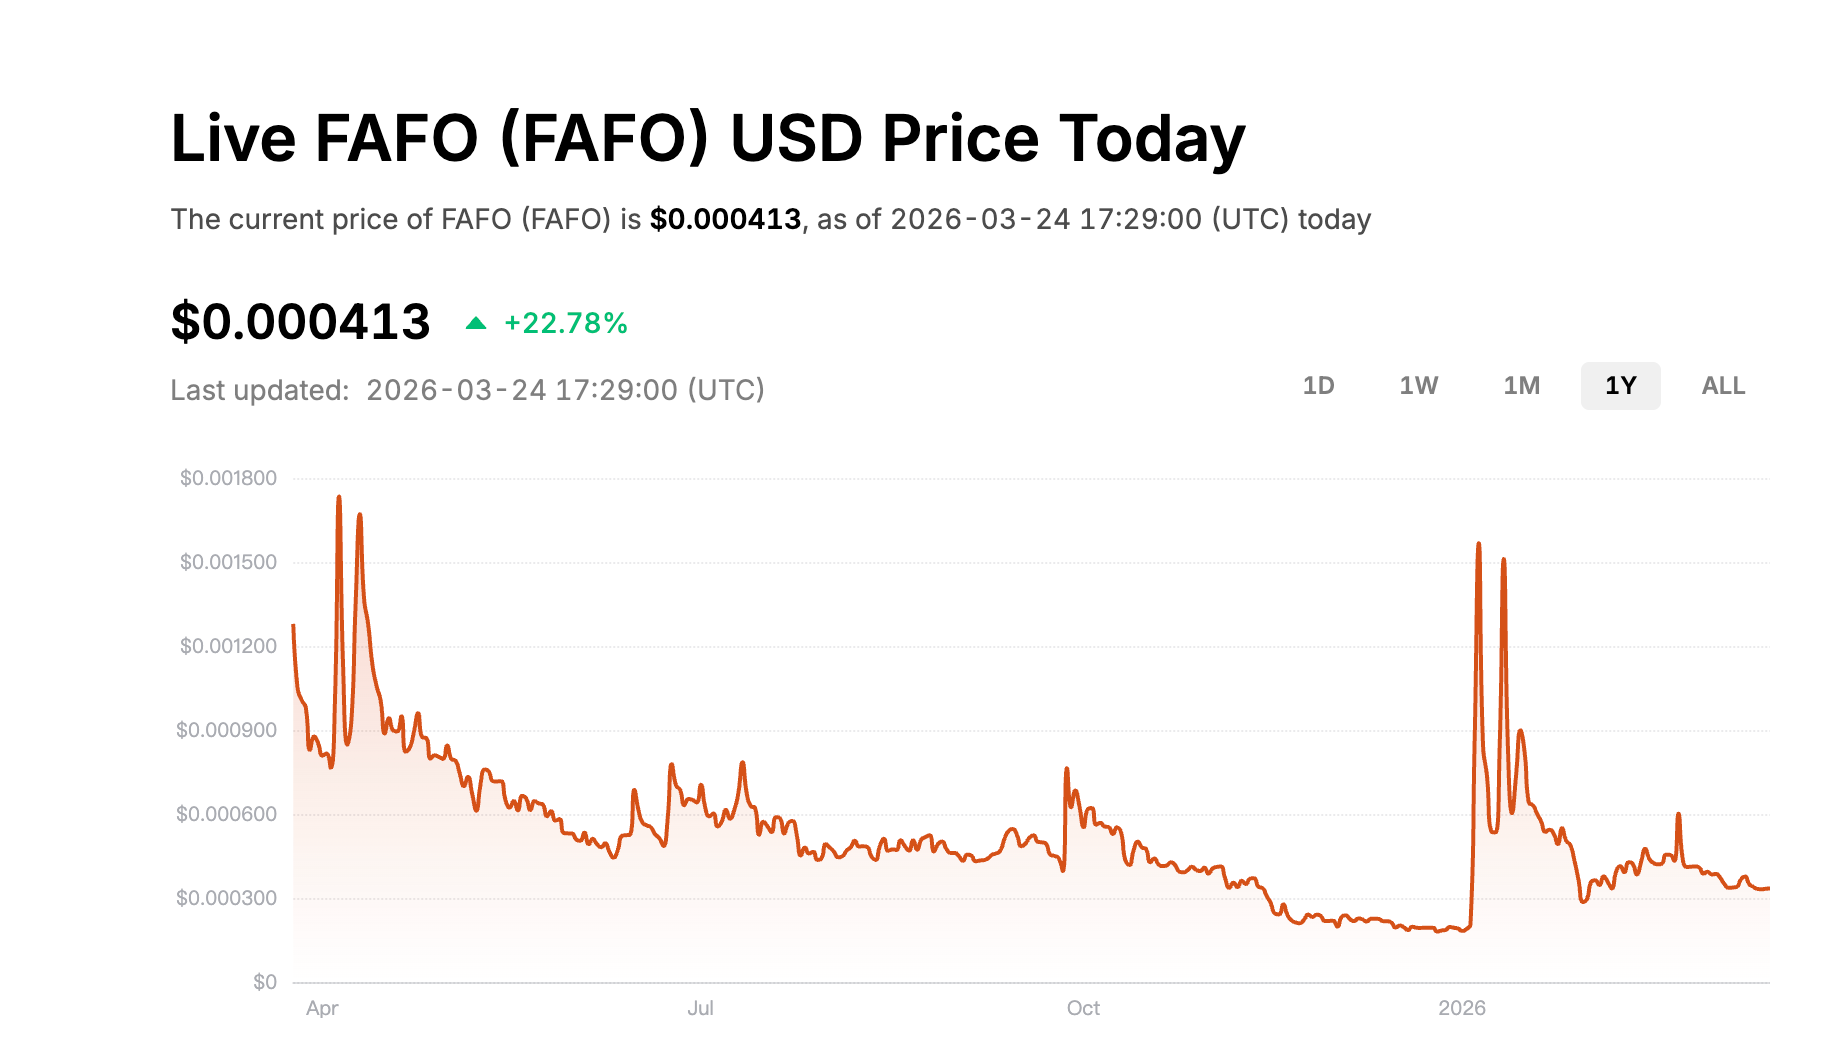Click the $0.001200 y-axis label
This screenshot has height=1056, width=1848.
point(228,646)
